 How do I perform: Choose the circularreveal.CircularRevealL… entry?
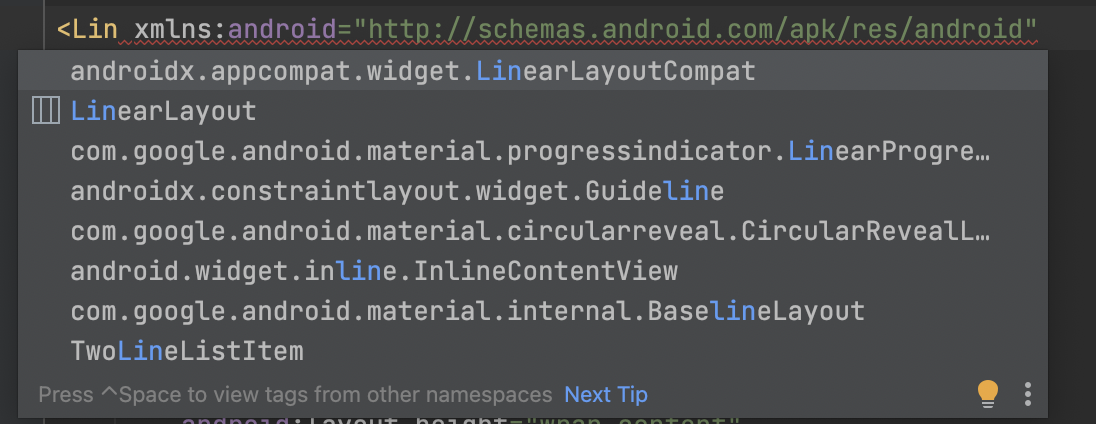533,231
